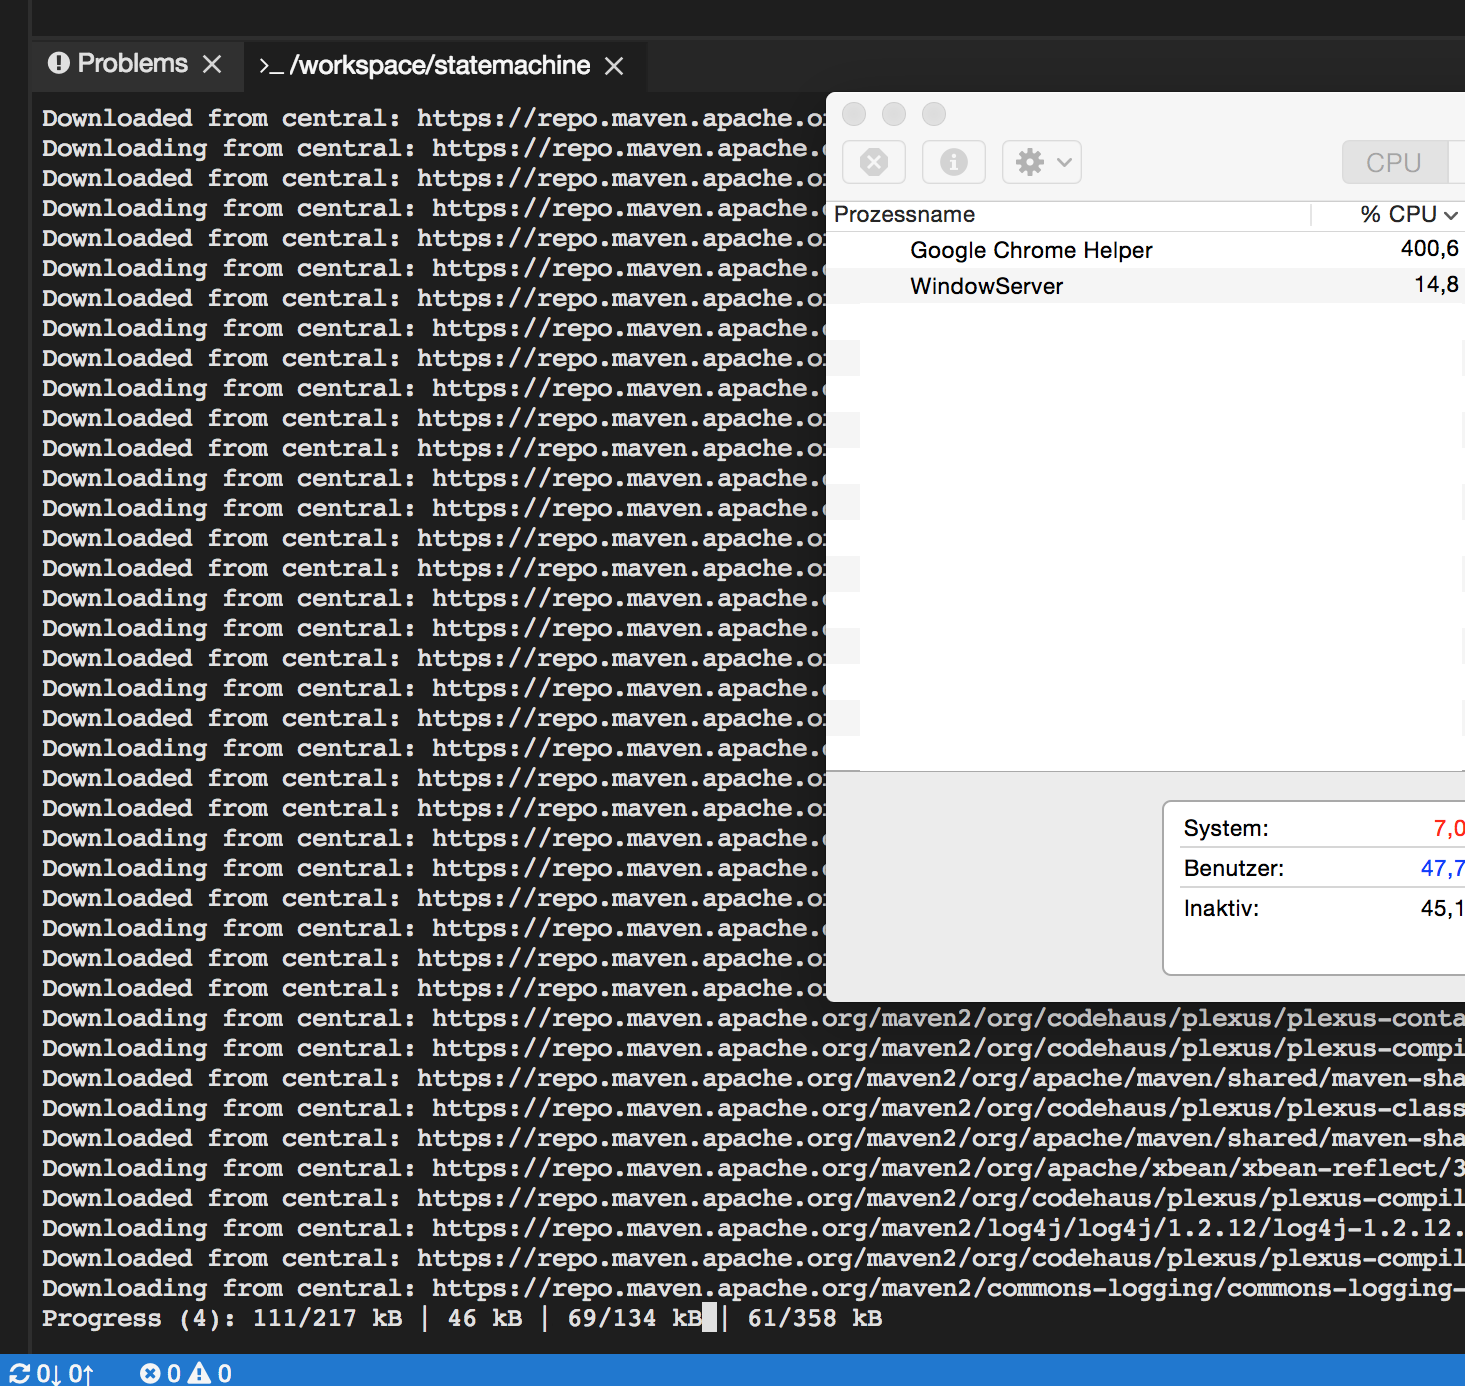Click the CPU view button
The image size is (1465, 1386).
1394,162
